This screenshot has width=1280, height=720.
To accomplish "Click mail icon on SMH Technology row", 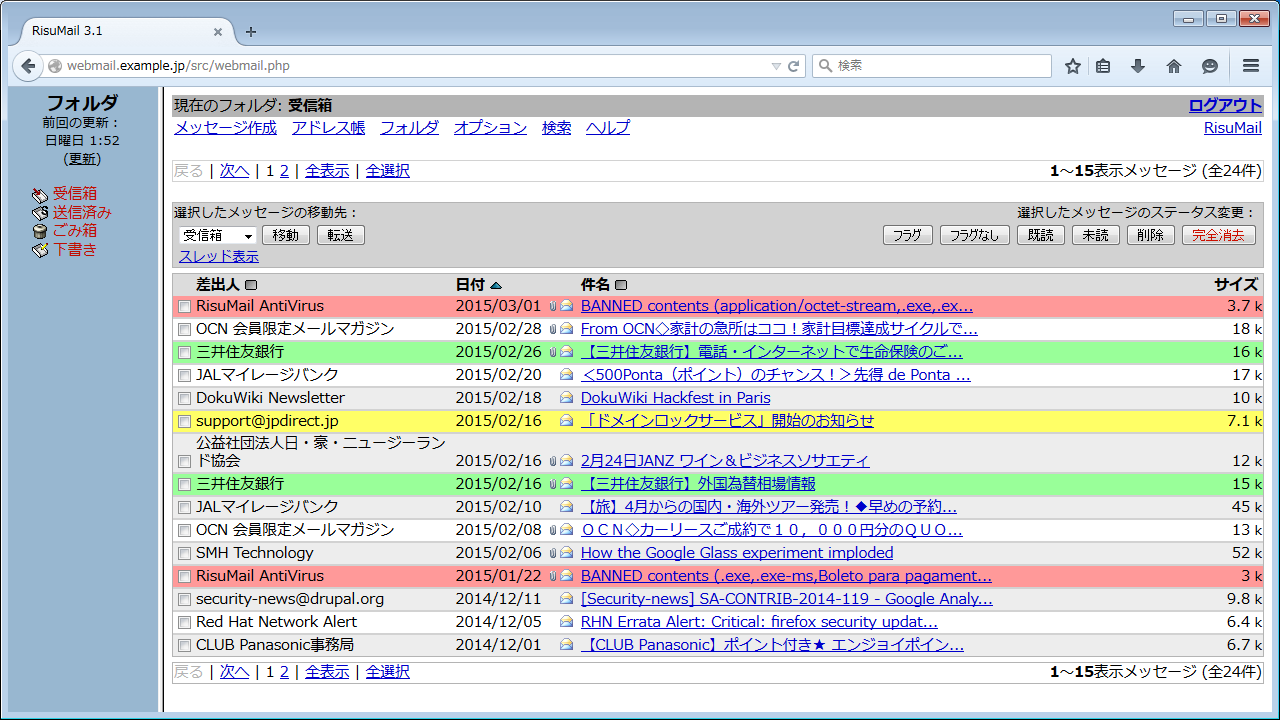I will click(566, 553).
